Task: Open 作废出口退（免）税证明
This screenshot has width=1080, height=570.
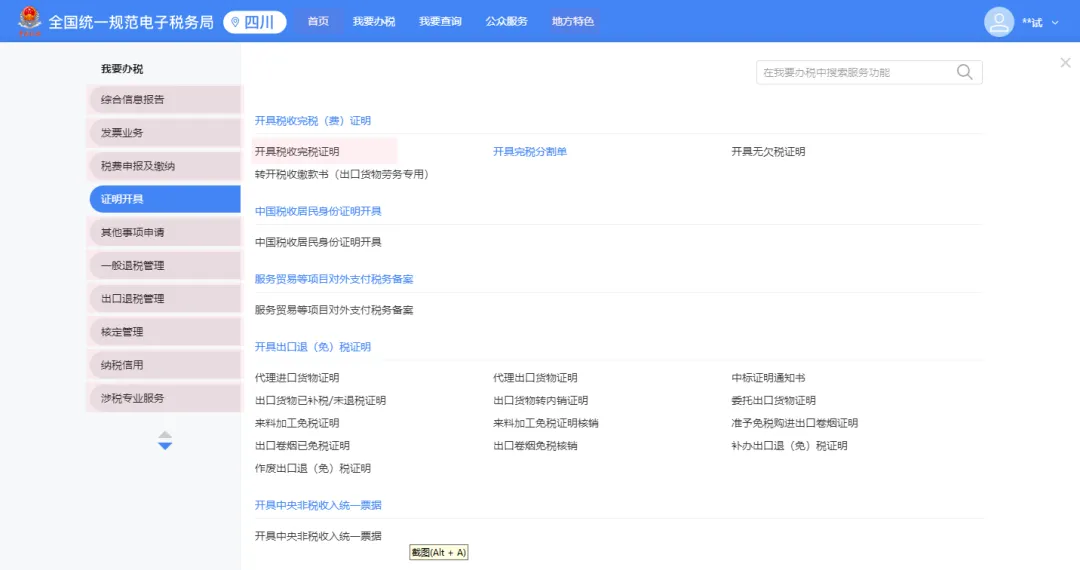Action: click(313, 468)
